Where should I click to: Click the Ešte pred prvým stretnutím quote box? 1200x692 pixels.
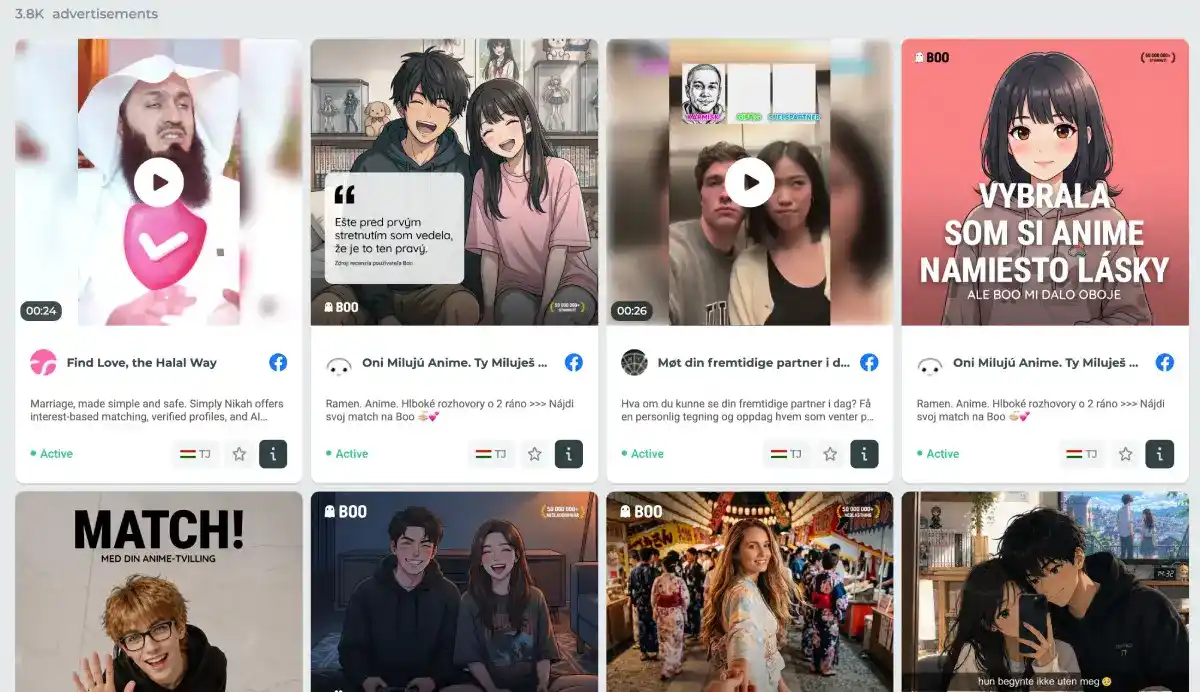[395, 228]
